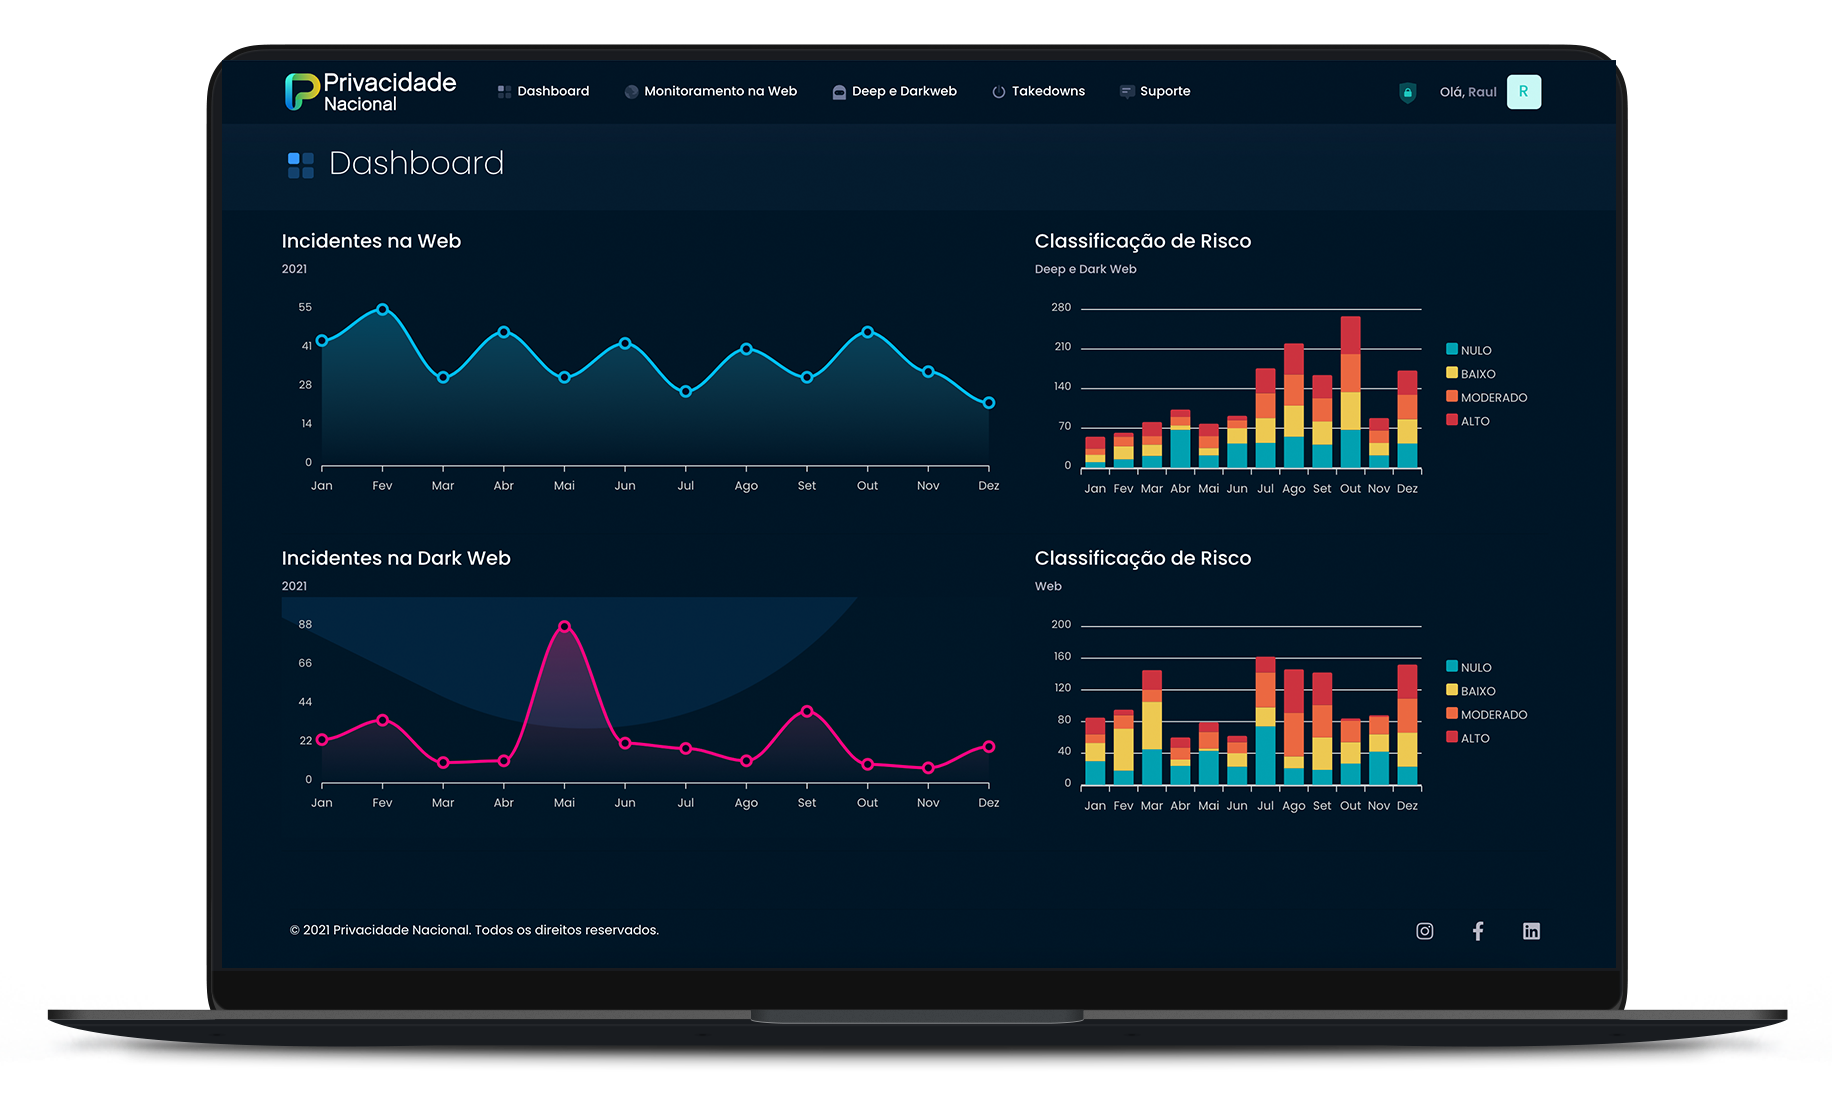Screen dimensions: 1832x1094
Task: Click the green shield lock icon
Action: tap(1407, 93)
